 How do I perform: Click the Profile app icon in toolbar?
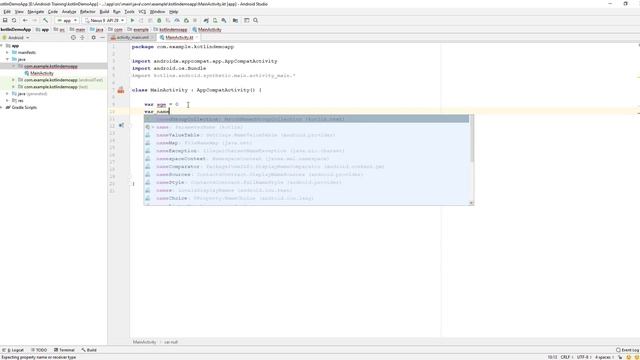[177, 20]
